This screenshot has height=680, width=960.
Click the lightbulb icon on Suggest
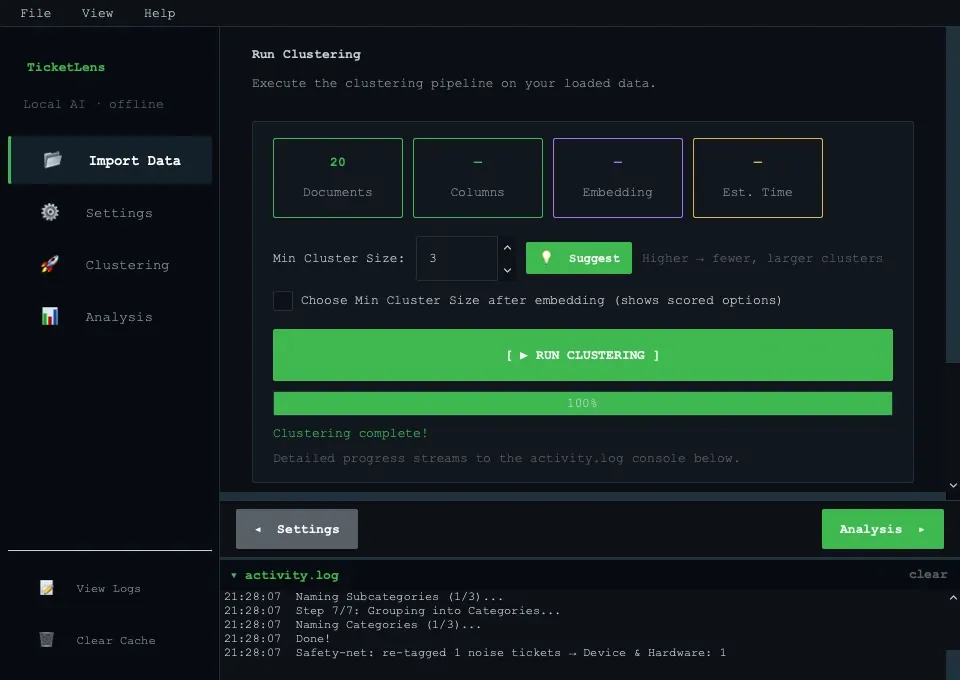tap(547, 257)
